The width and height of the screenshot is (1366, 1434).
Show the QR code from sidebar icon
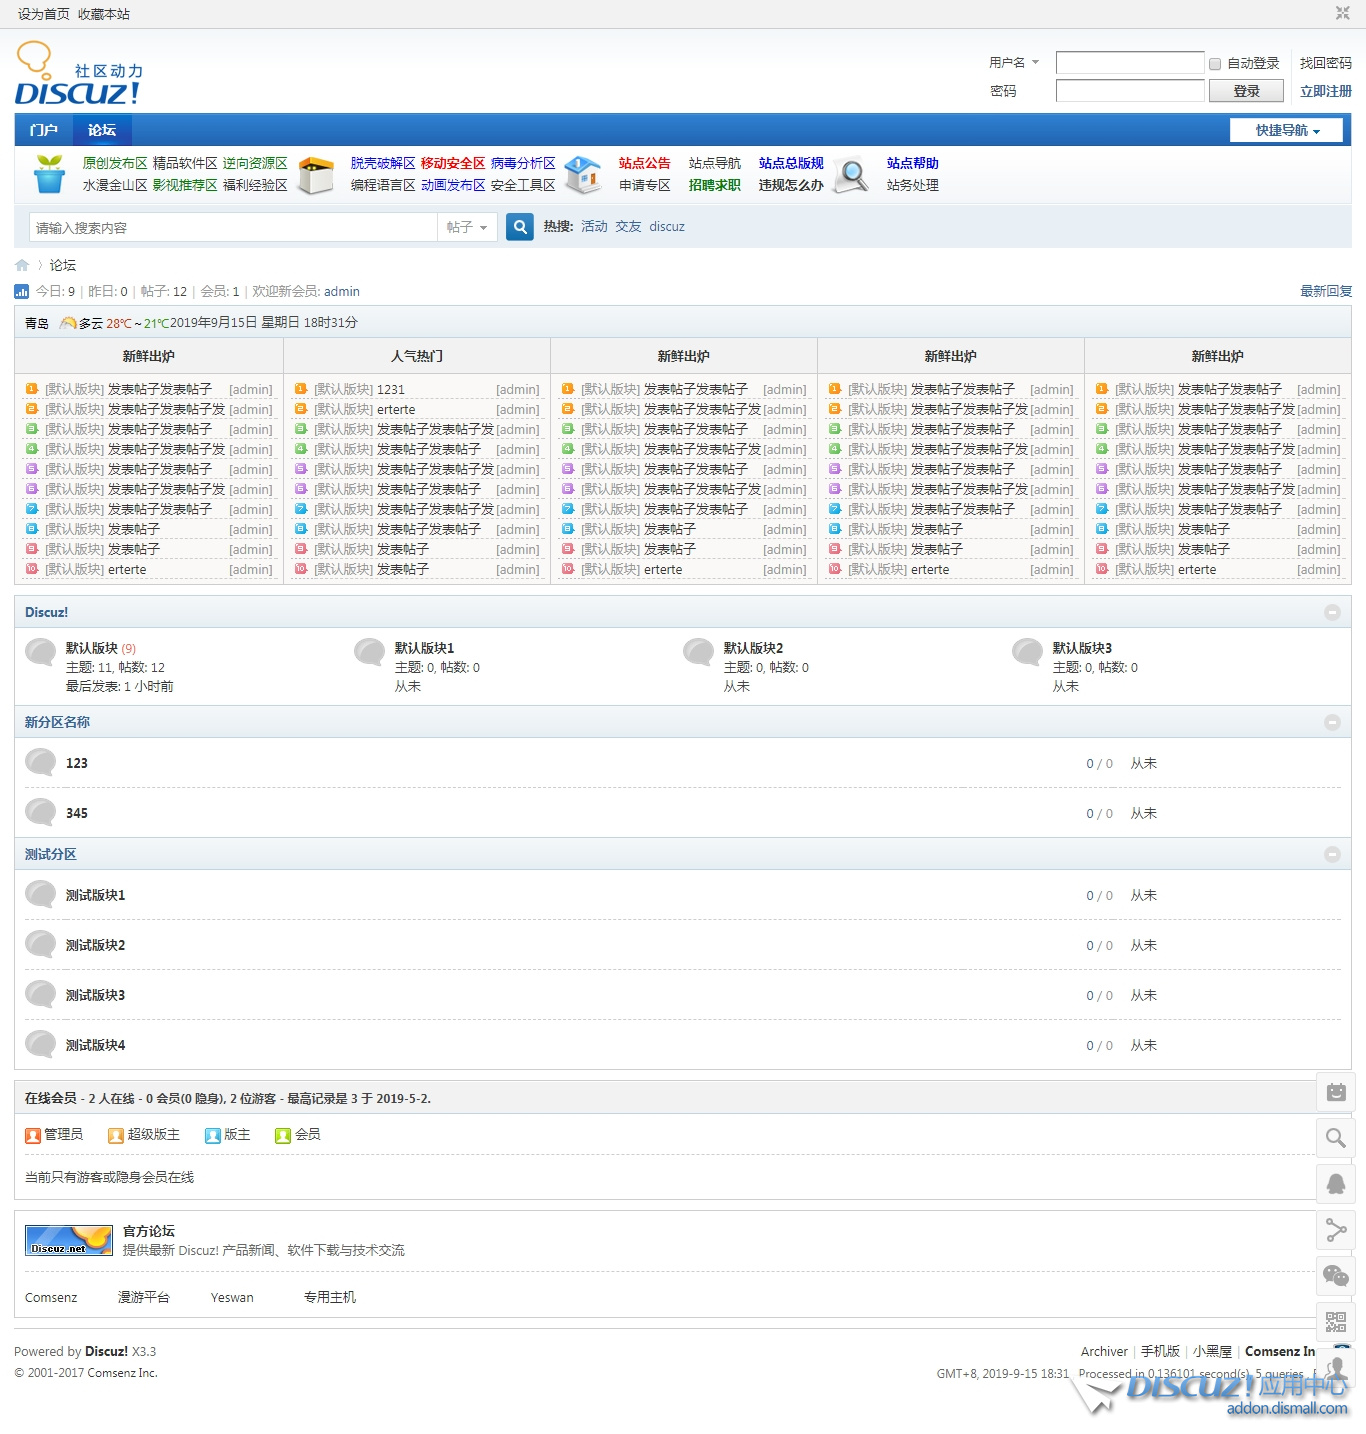pyautogui.click(x=1335, y=1322)
